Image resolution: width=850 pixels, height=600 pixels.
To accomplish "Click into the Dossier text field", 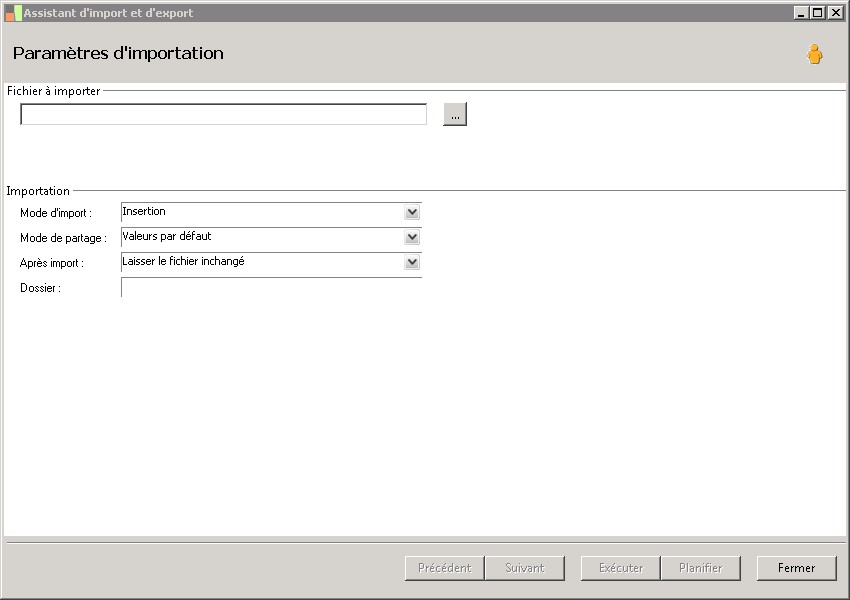I will pos(270,288).
